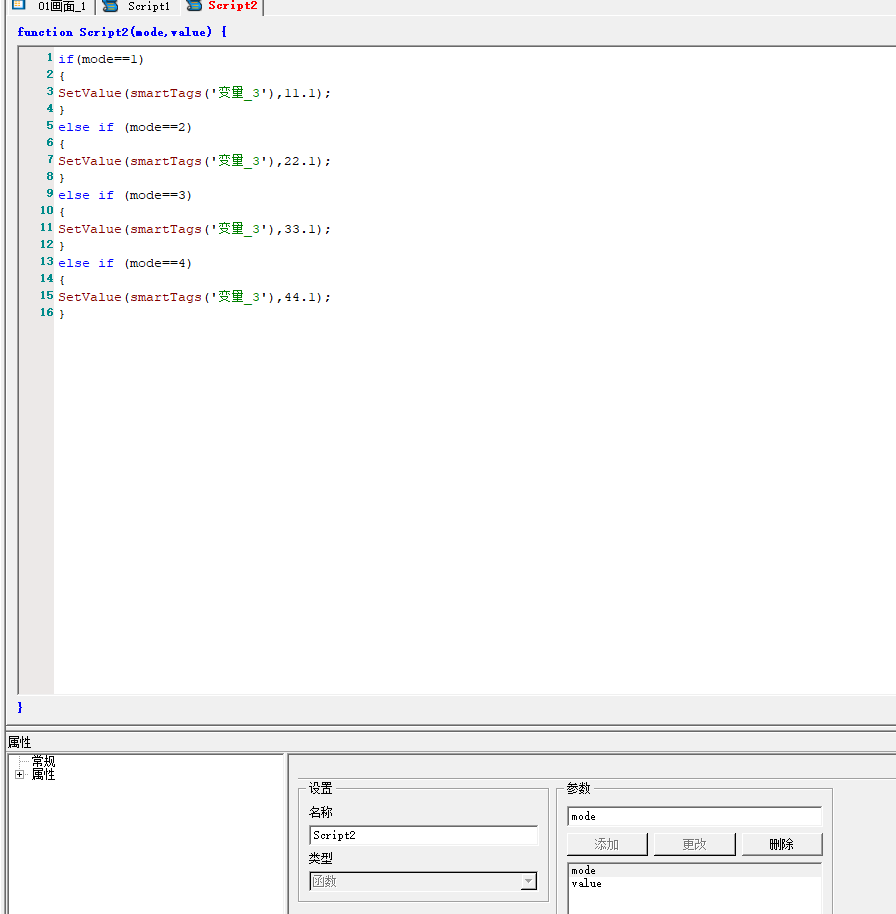Click the 01画面_1 screen icon

pos(19,5)
